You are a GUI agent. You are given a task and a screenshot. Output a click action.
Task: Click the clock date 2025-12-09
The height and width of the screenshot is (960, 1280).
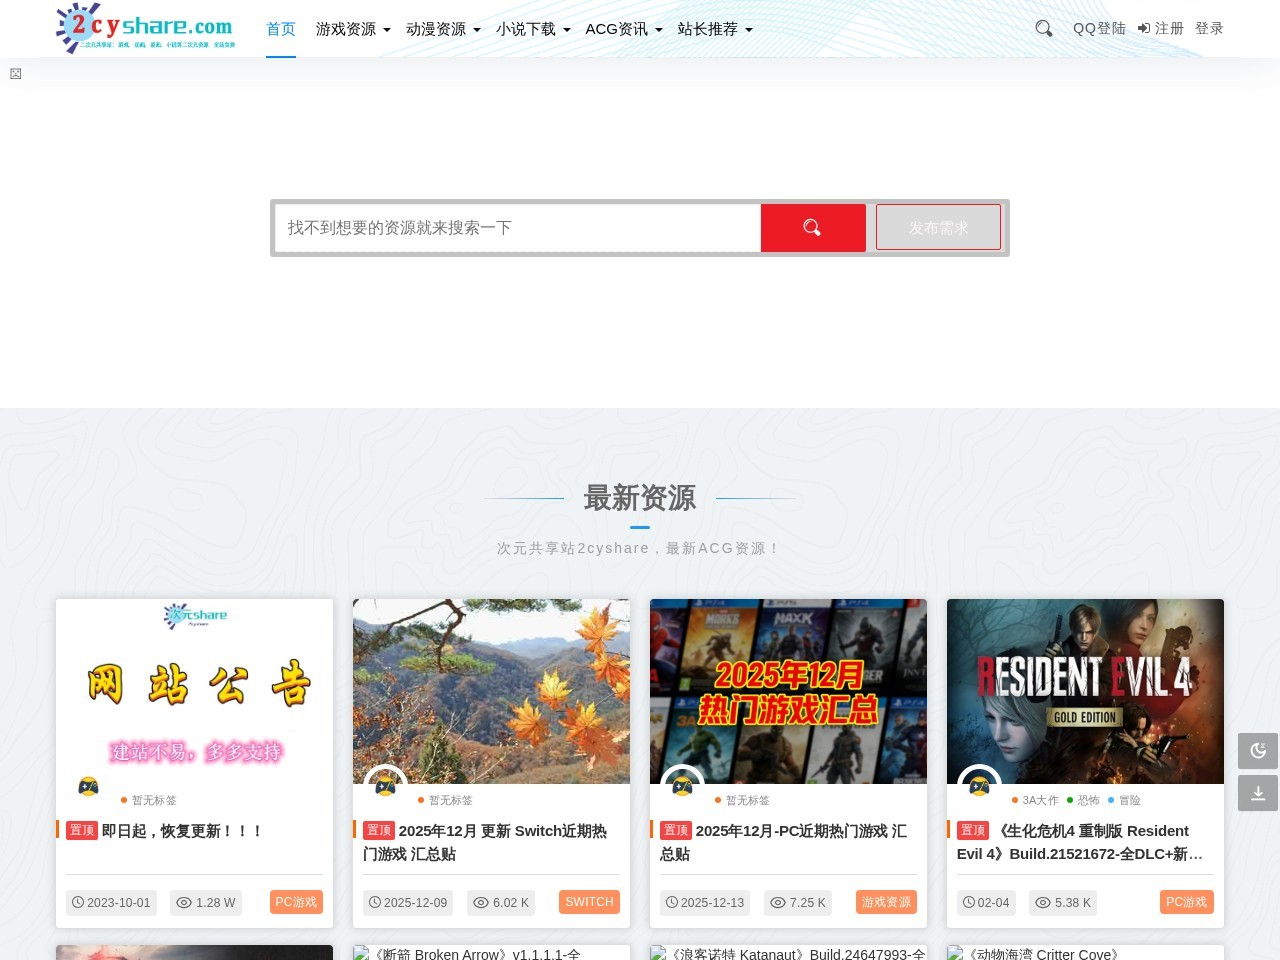(408, 902)
